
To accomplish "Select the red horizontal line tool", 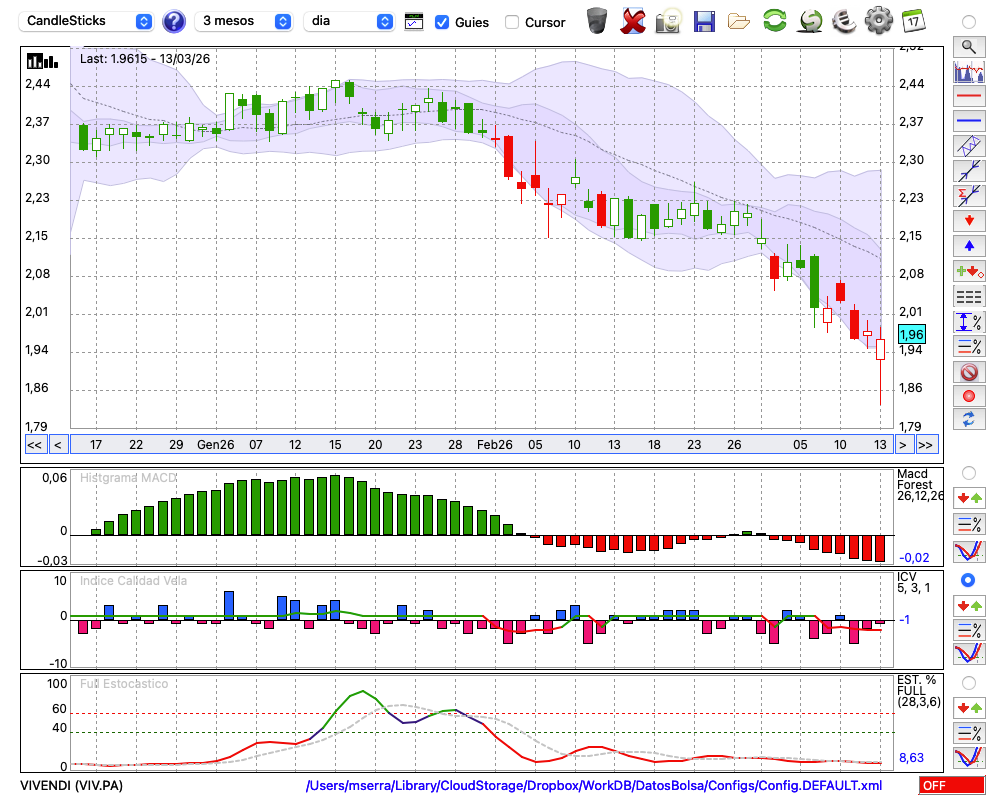I will 968,97.
